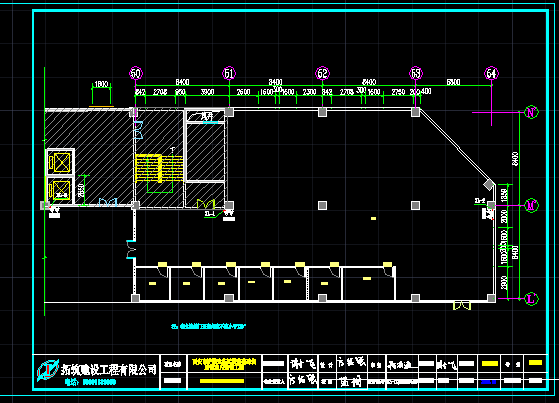The image size is (559, 403).
Task: Select the axis bubble labeled N
Action: tap(531, 112)
